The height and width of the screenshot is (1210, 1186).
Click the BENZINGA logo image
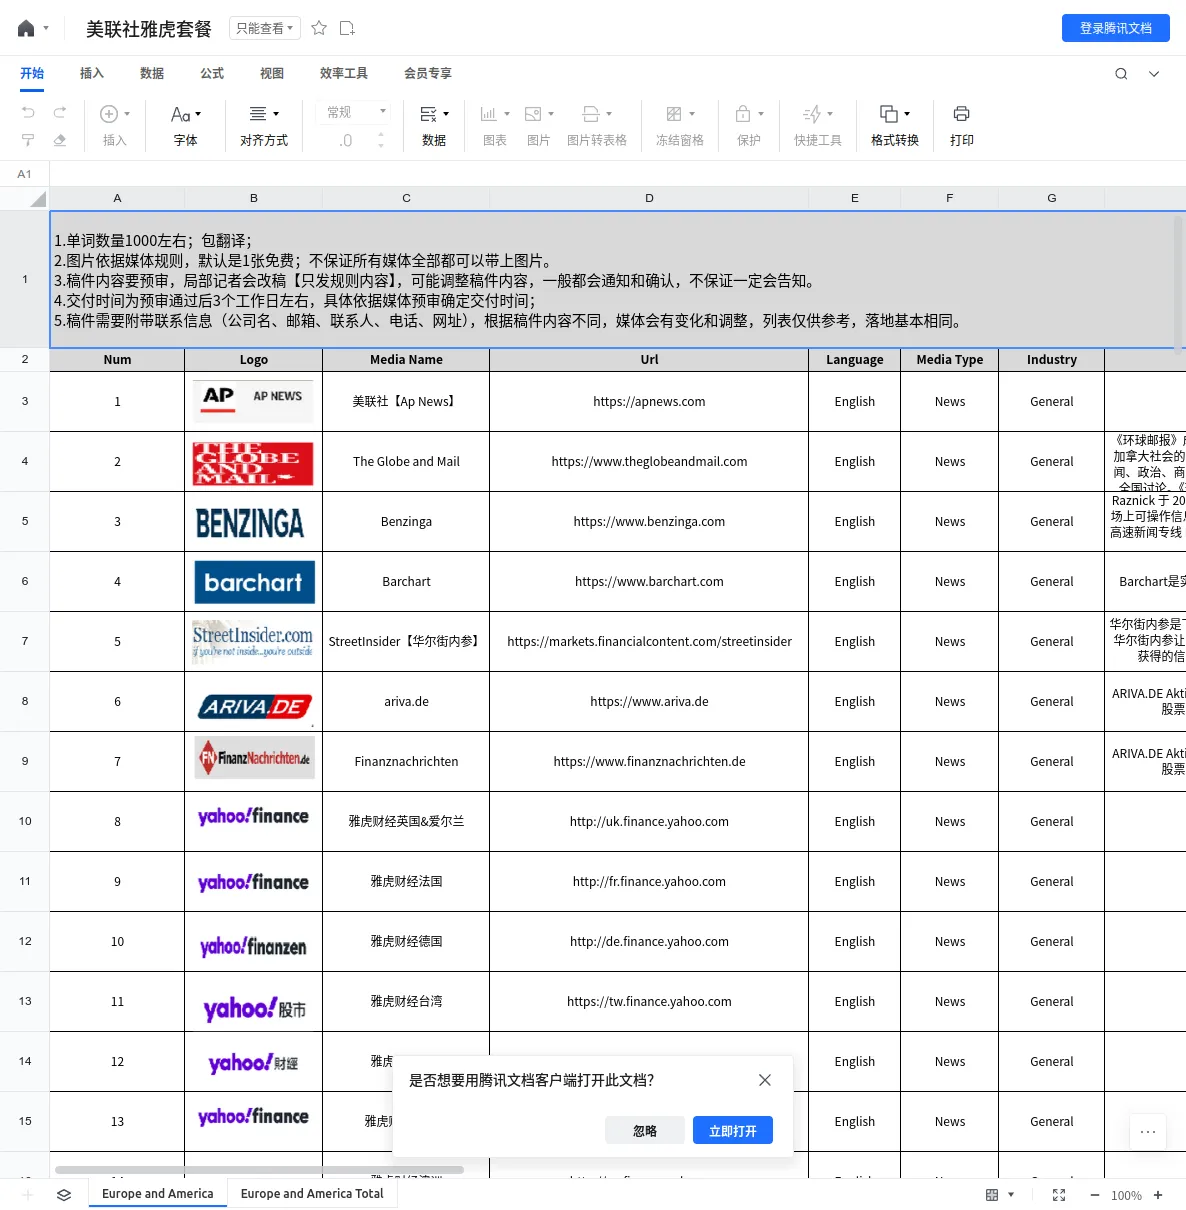click(x=250, y=523)
